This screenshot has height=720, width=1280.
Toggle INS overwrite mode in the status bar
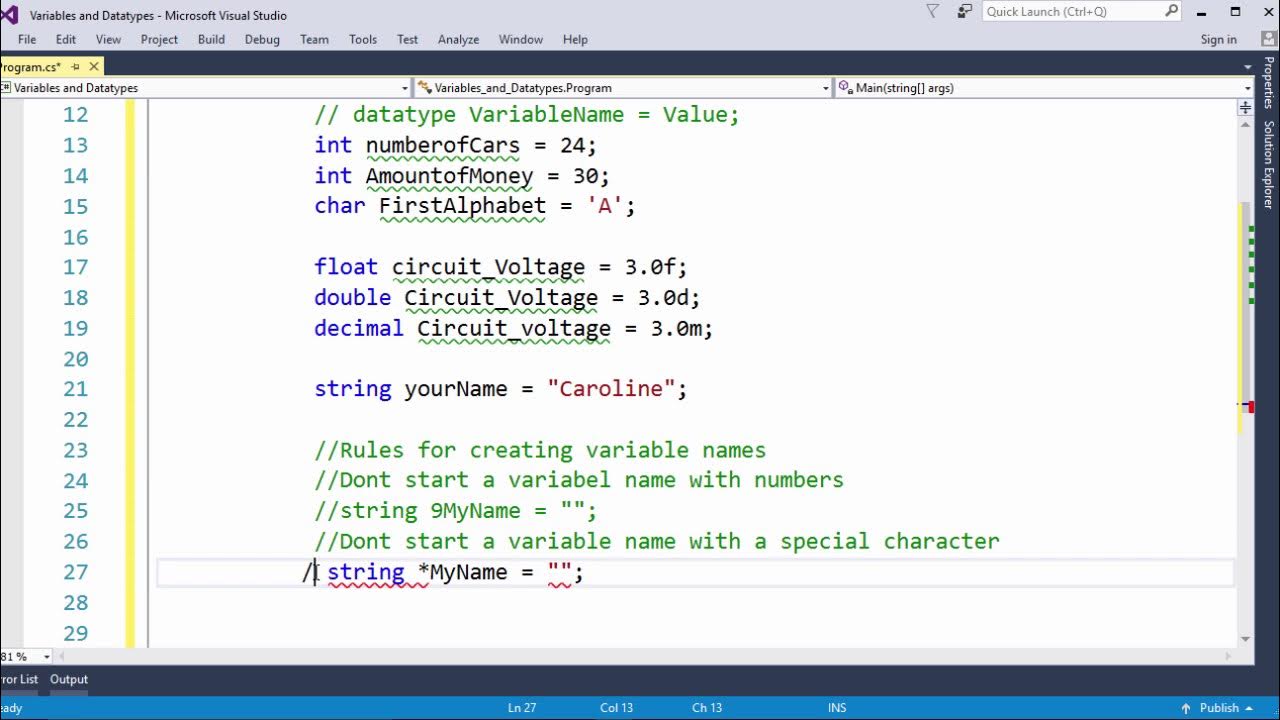[836, 707]
